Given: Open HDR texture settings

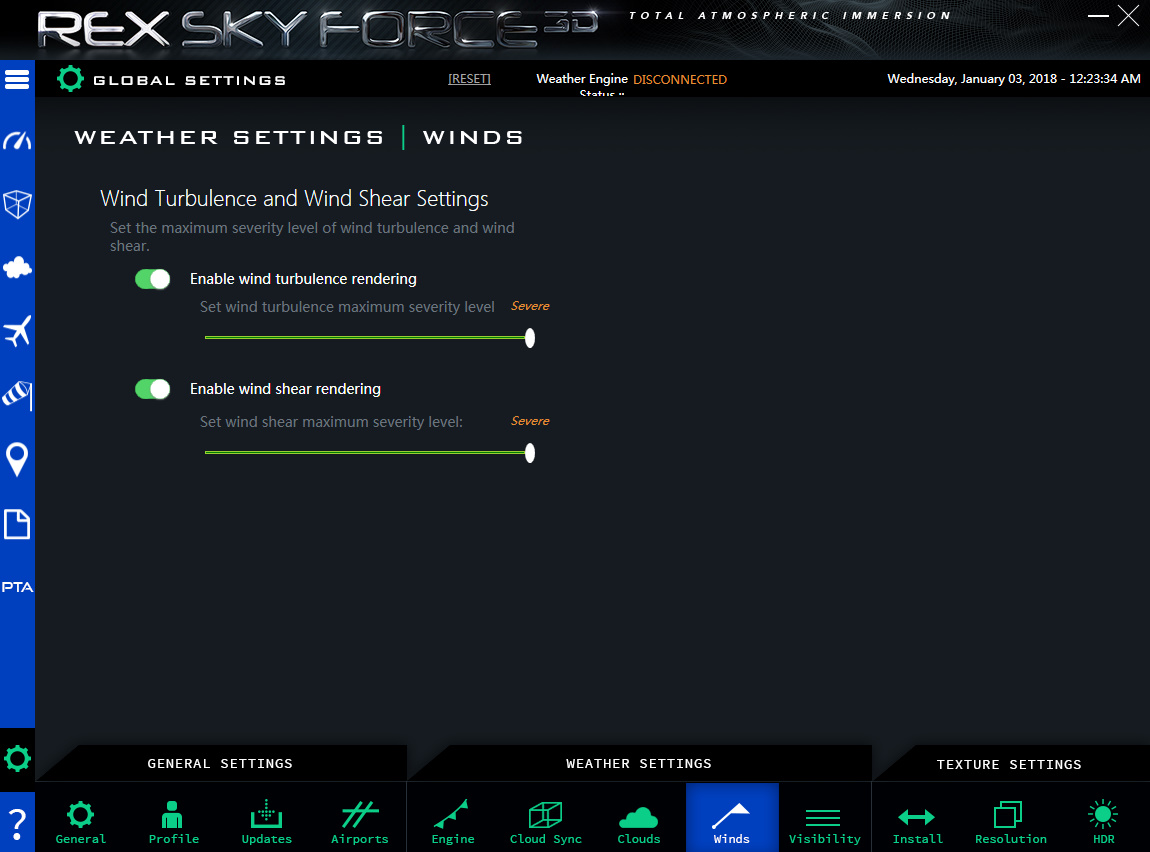Looking at the screenshot, I should 1103,822.
